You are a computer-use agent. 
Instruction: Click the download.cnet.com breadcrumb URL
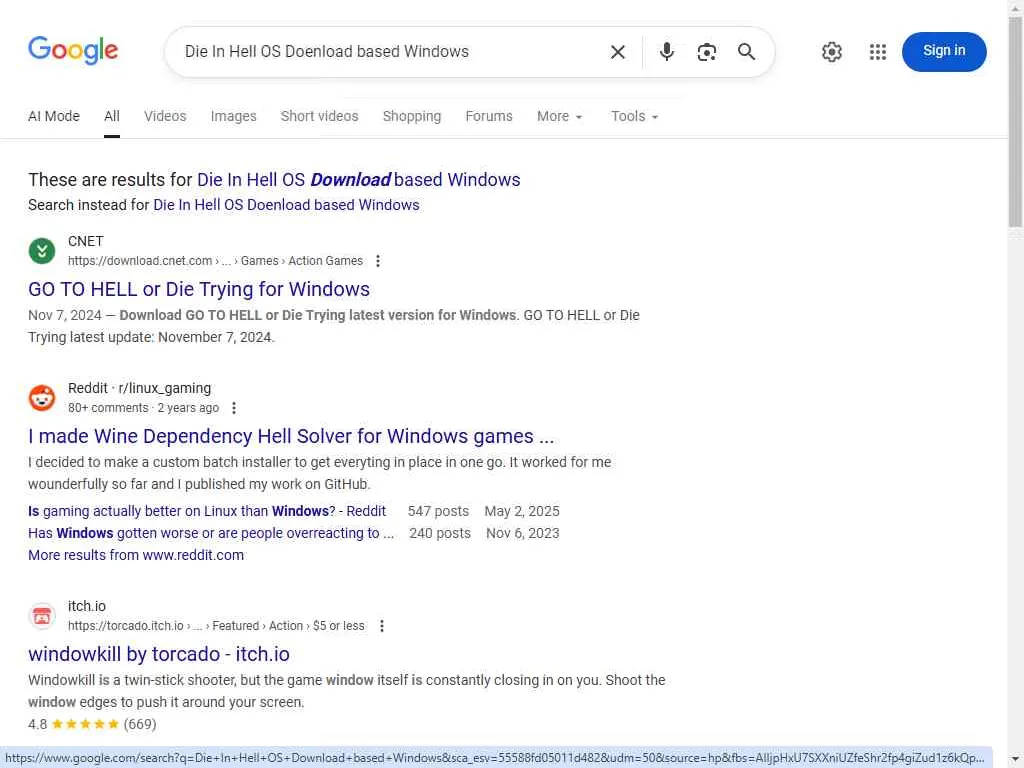215,261
